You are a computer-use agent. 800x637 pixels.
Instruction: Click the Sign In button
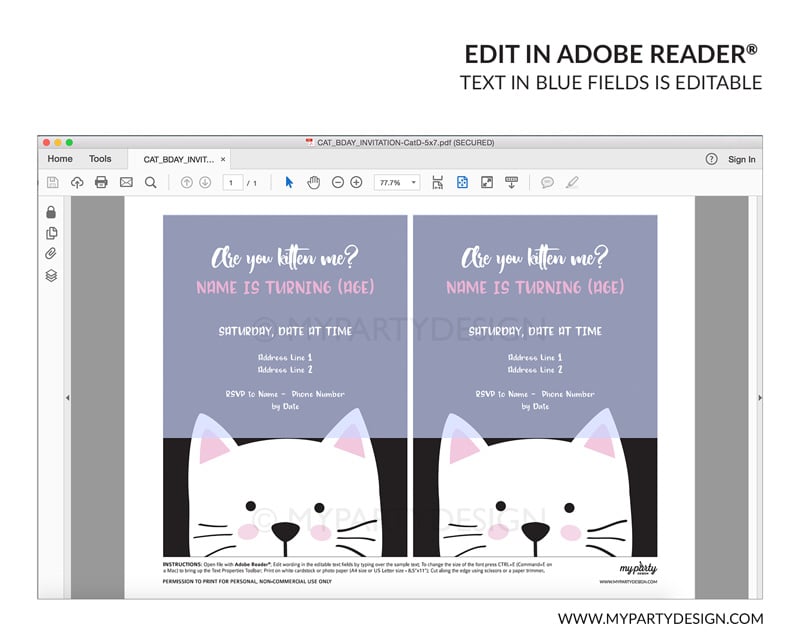741,159
